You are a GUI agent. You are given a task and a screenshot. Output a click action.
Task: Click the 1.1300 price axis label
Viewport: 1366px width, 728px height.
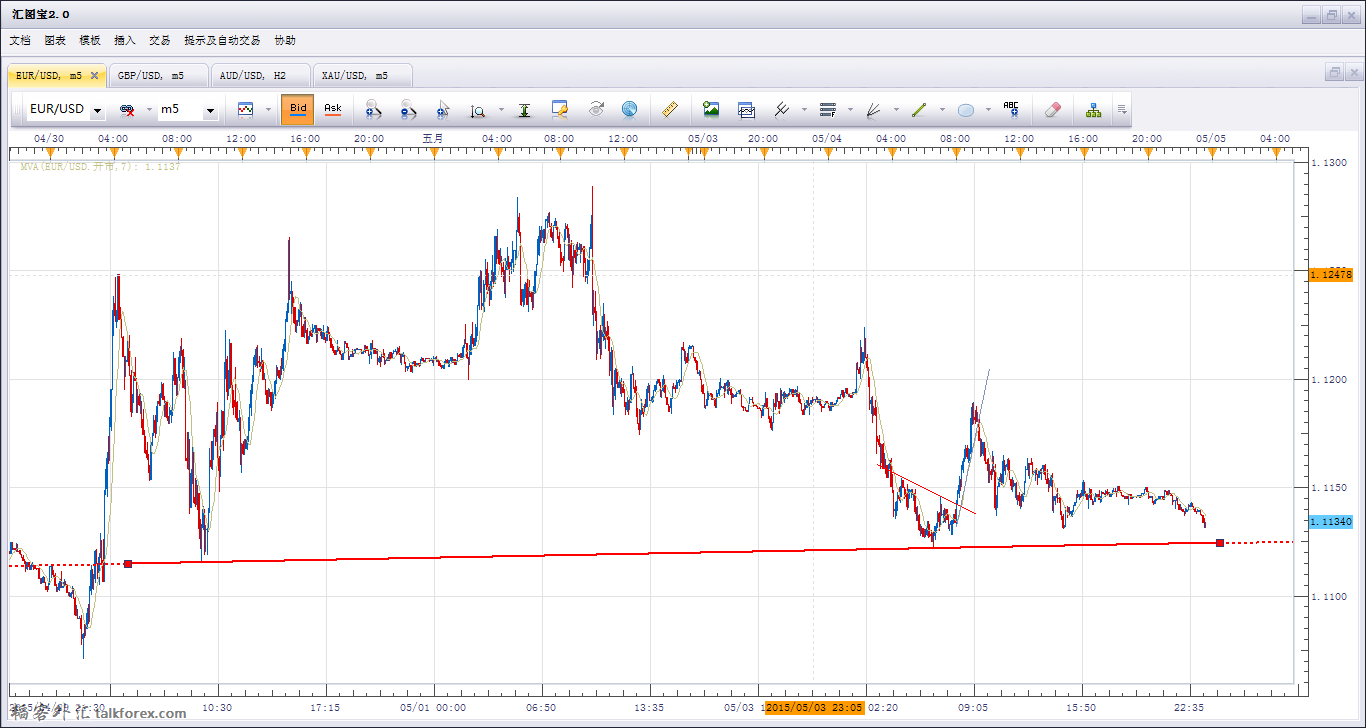pos(1329,162)
